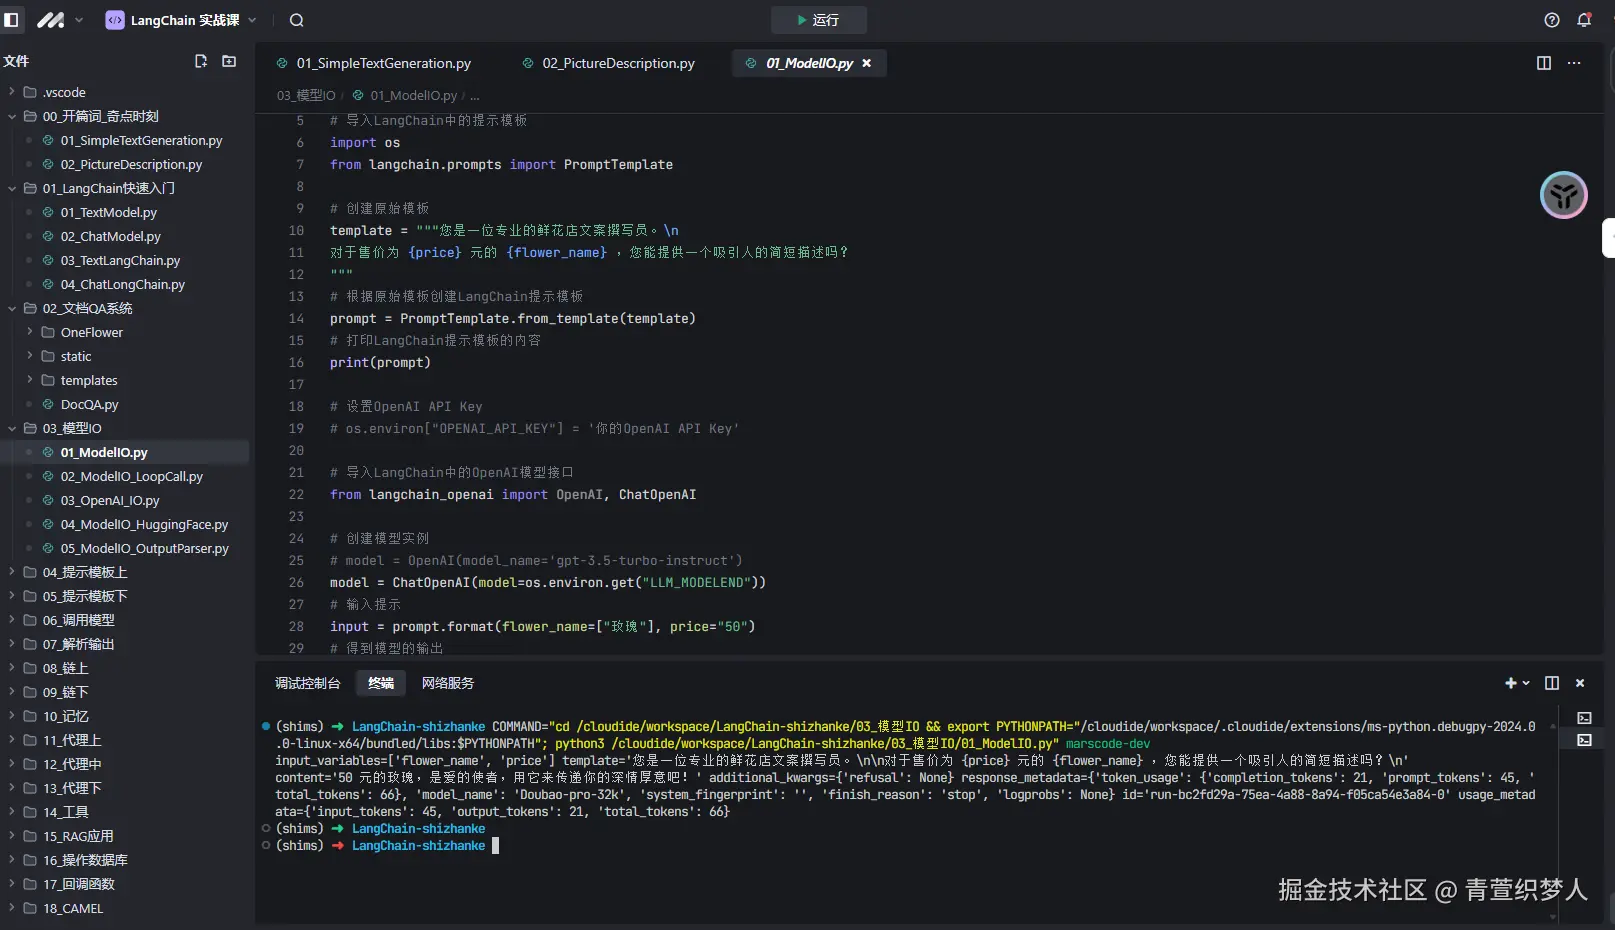Toggle the sidebar panel icon in top-left
The height and width of the screenshot is (930, 1615).
click(12, 20)
